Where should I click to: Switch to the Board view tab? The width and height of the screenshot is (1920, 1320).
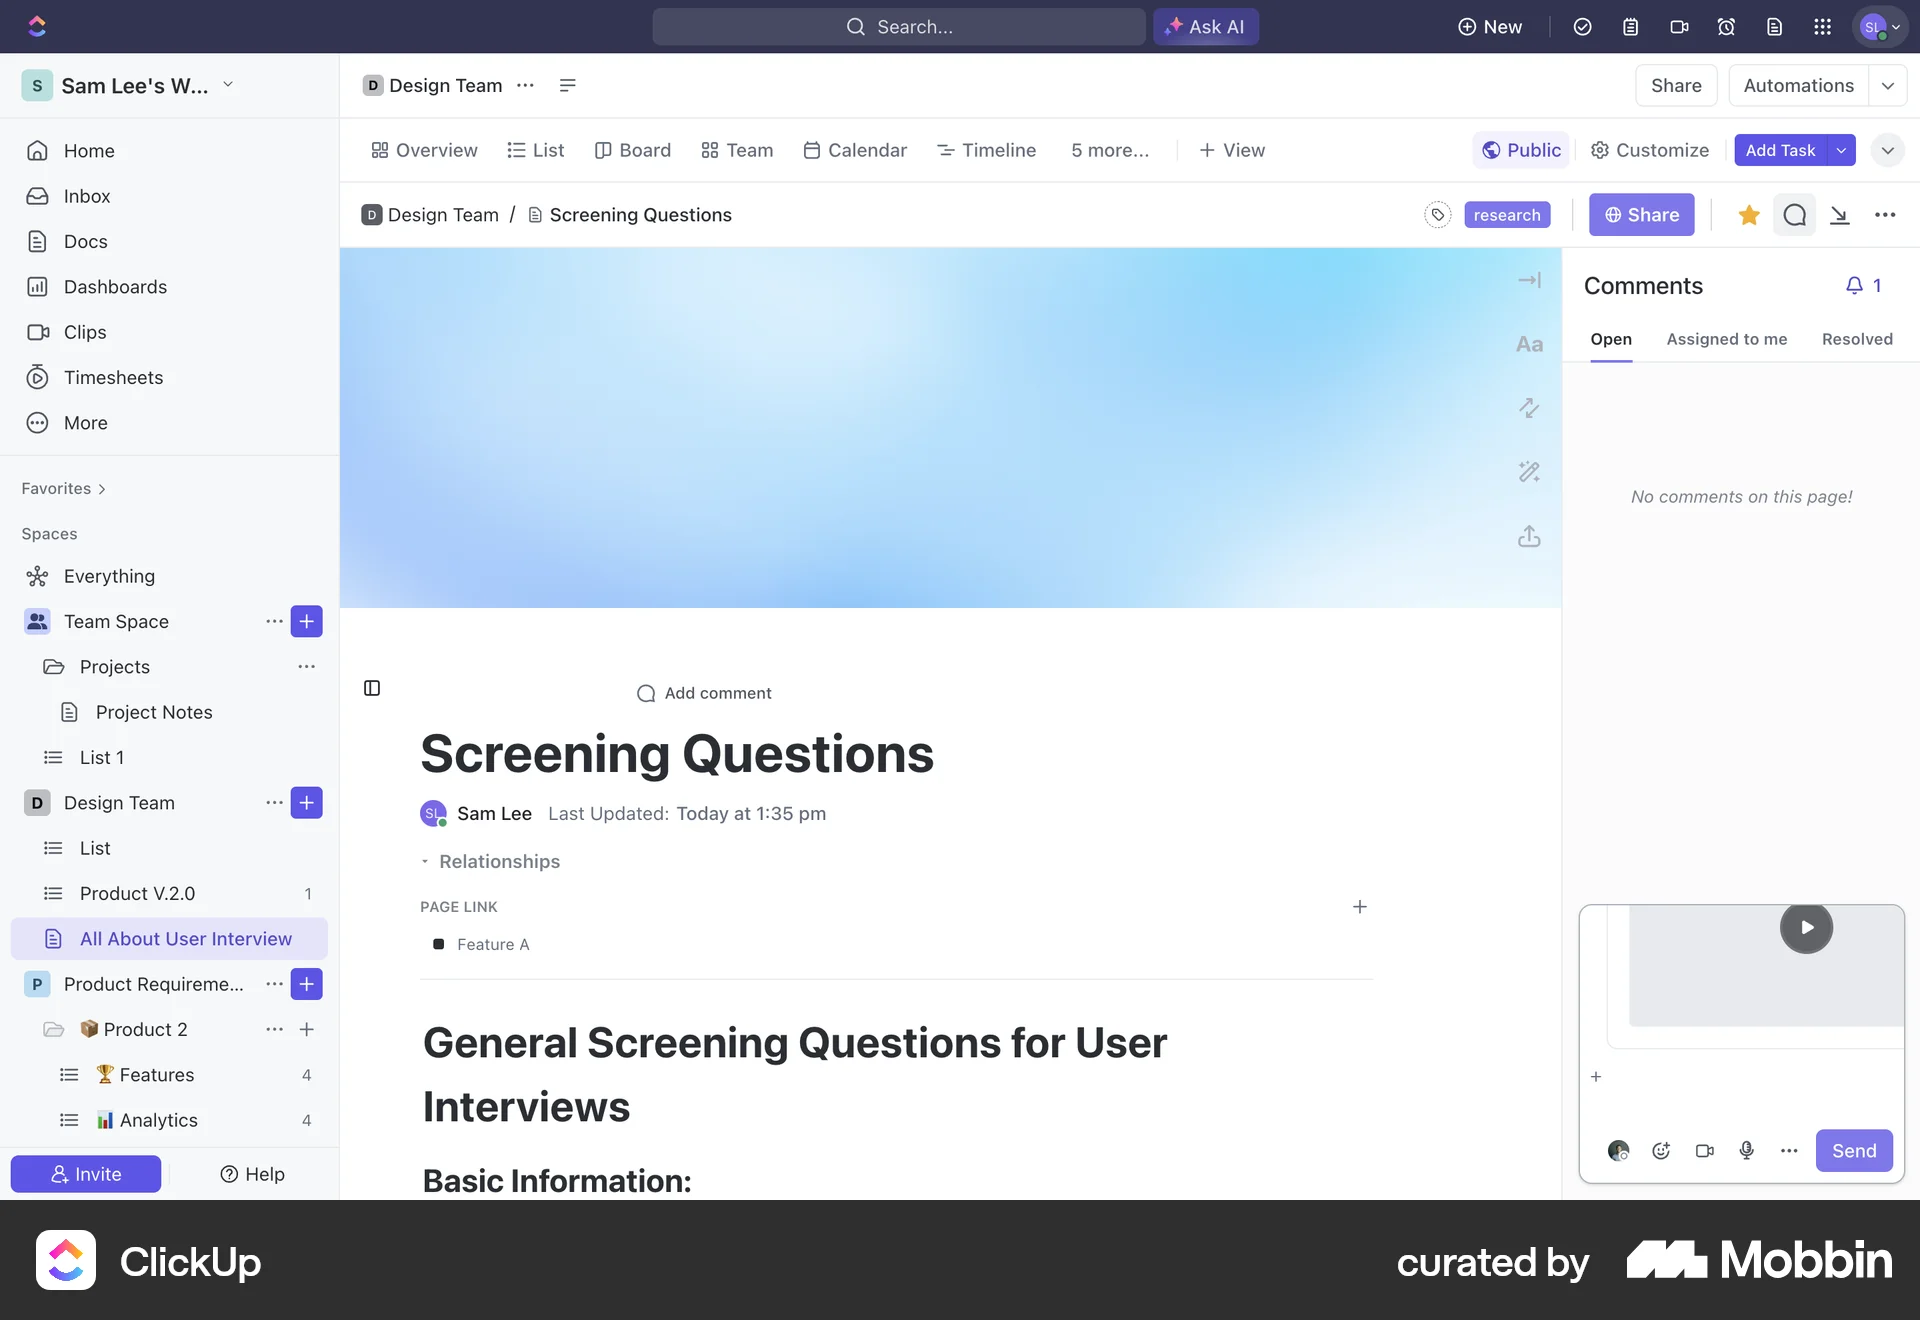[632, 150]
